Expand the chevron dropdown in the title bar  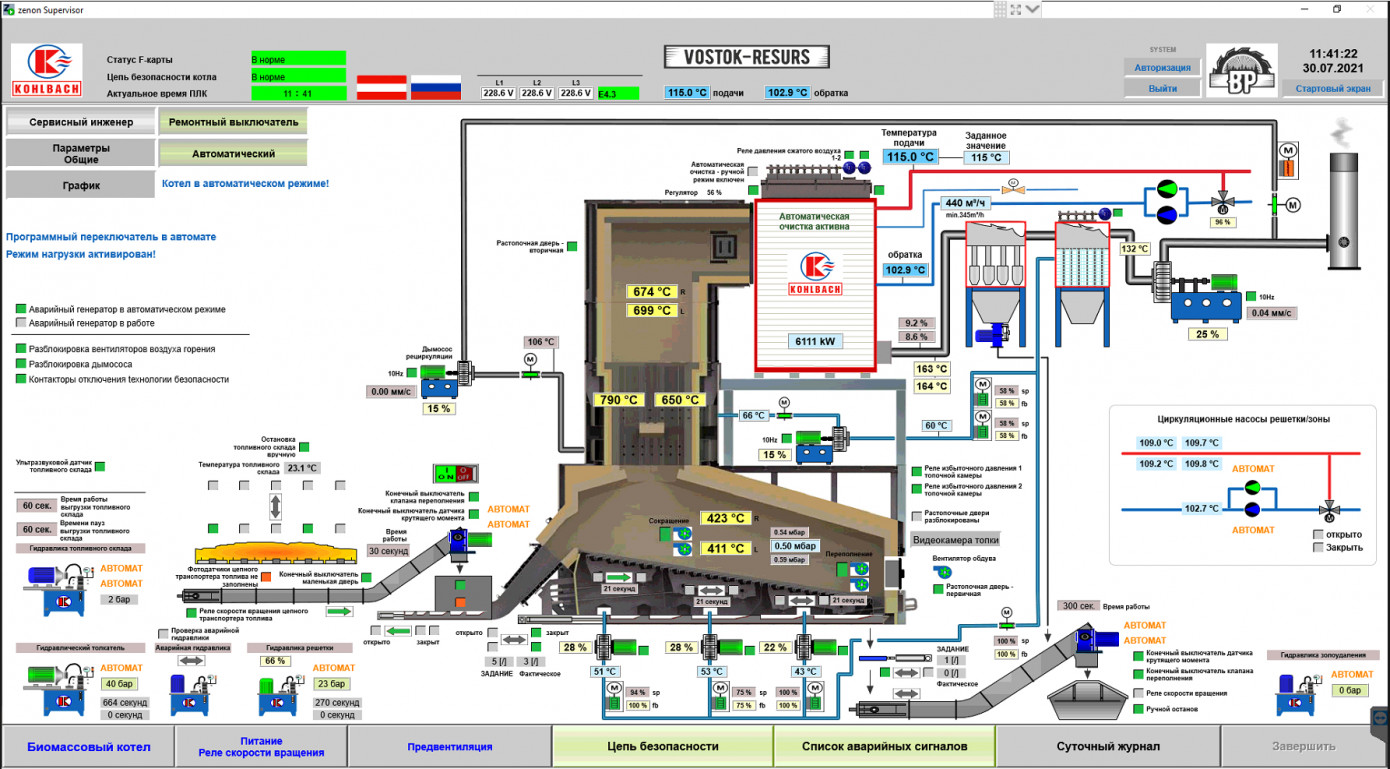1033,8
